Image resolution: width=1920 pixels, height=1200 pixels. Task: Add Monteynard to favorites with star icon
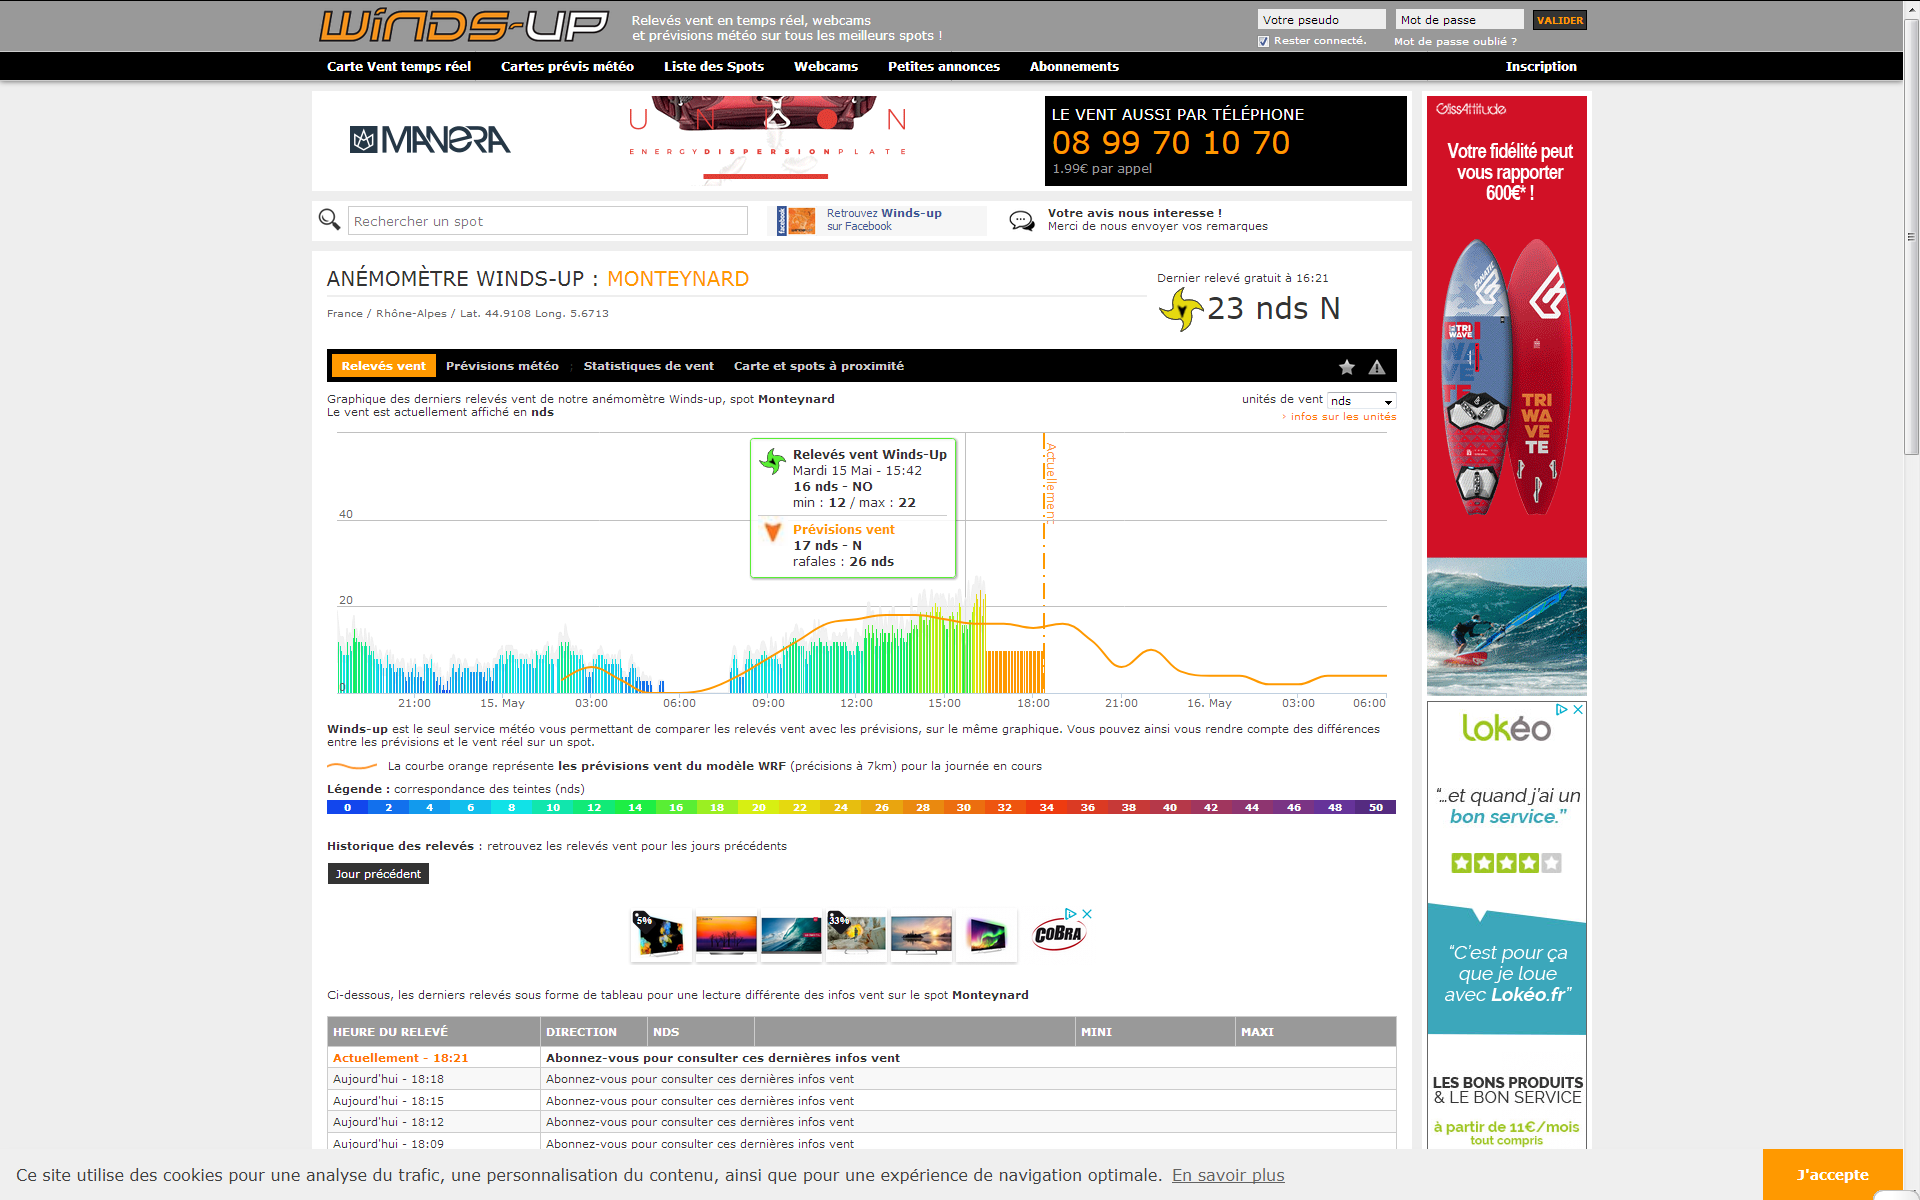[x=1347, y=367]
